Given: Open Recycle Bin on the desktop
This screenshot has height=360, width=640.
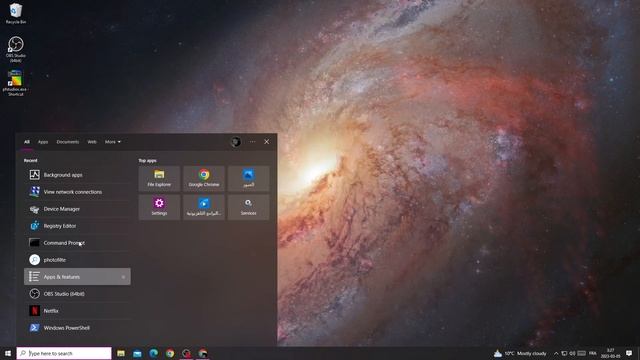Looking at the screenshot, I should (x=16, y=13).
